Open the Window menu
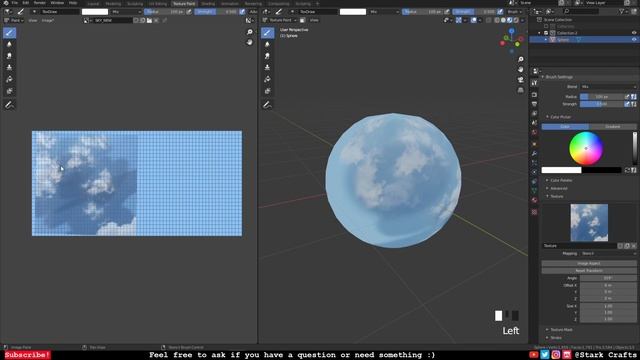640x360 pixels. (x=57, y=3)
